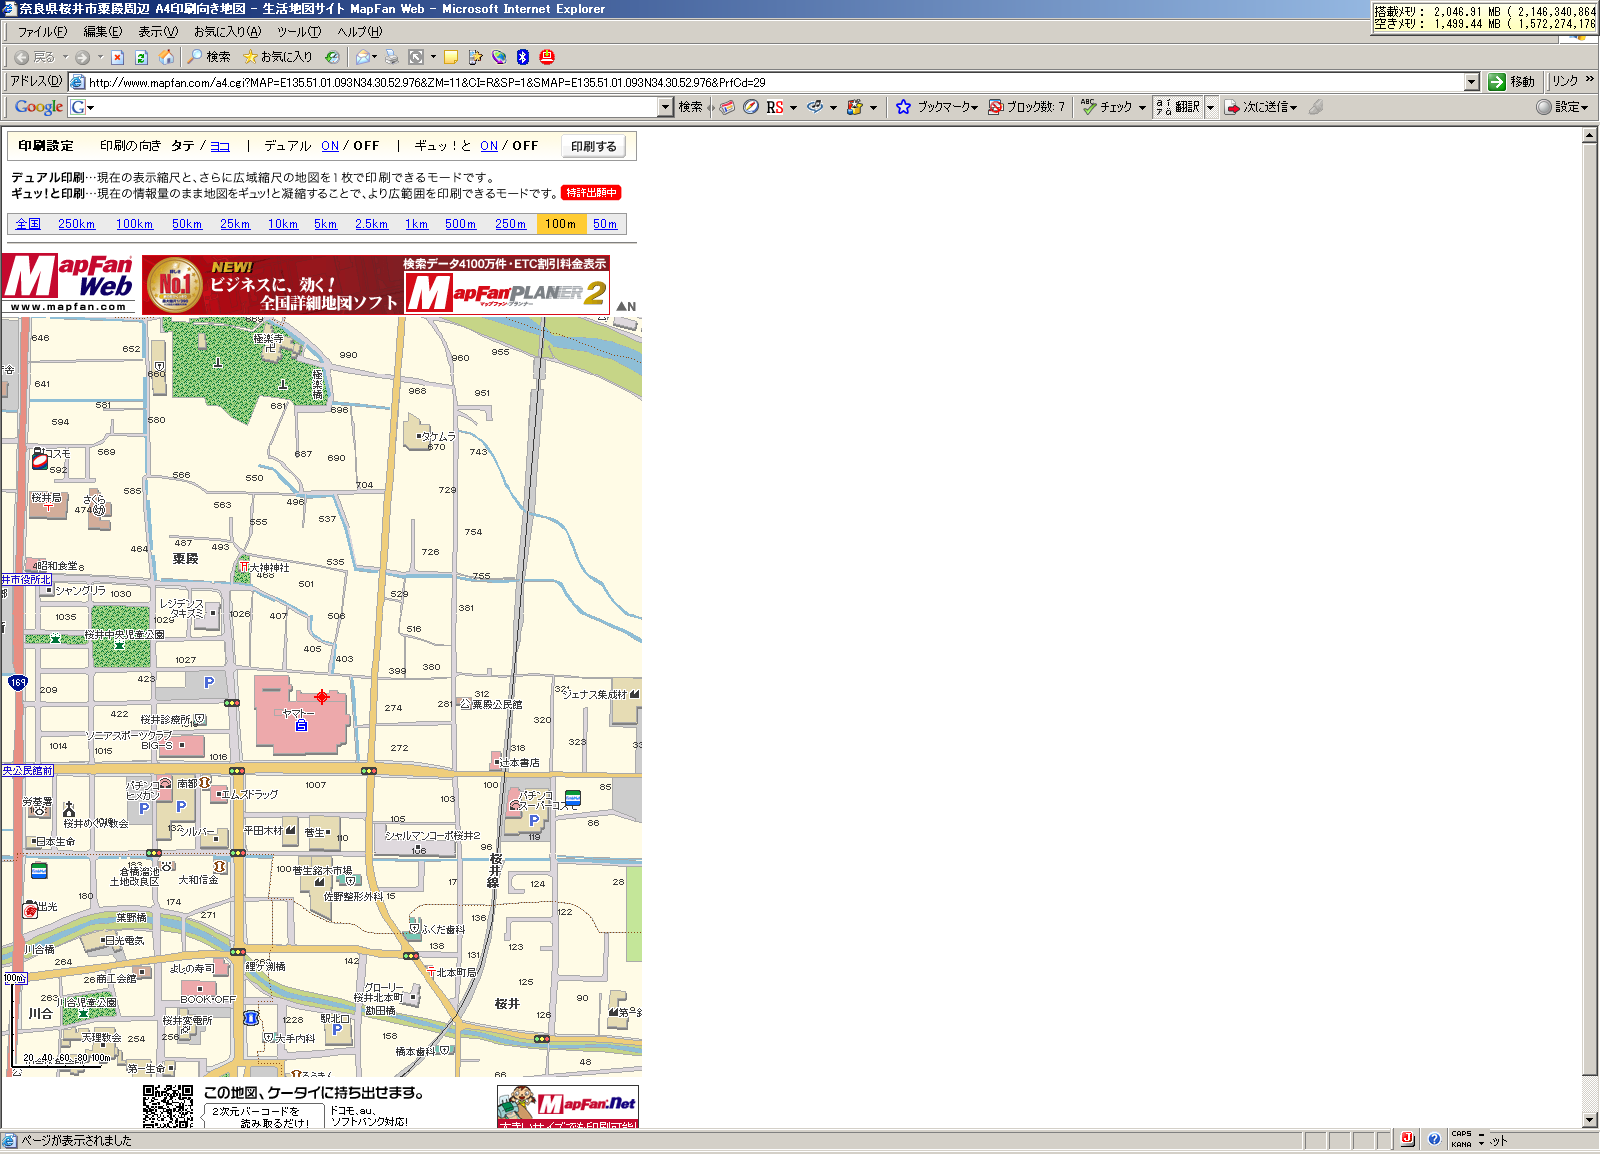Open the 表示(V) menu
Viewport: 1600px width, 1154px height.
click(157, 32)
